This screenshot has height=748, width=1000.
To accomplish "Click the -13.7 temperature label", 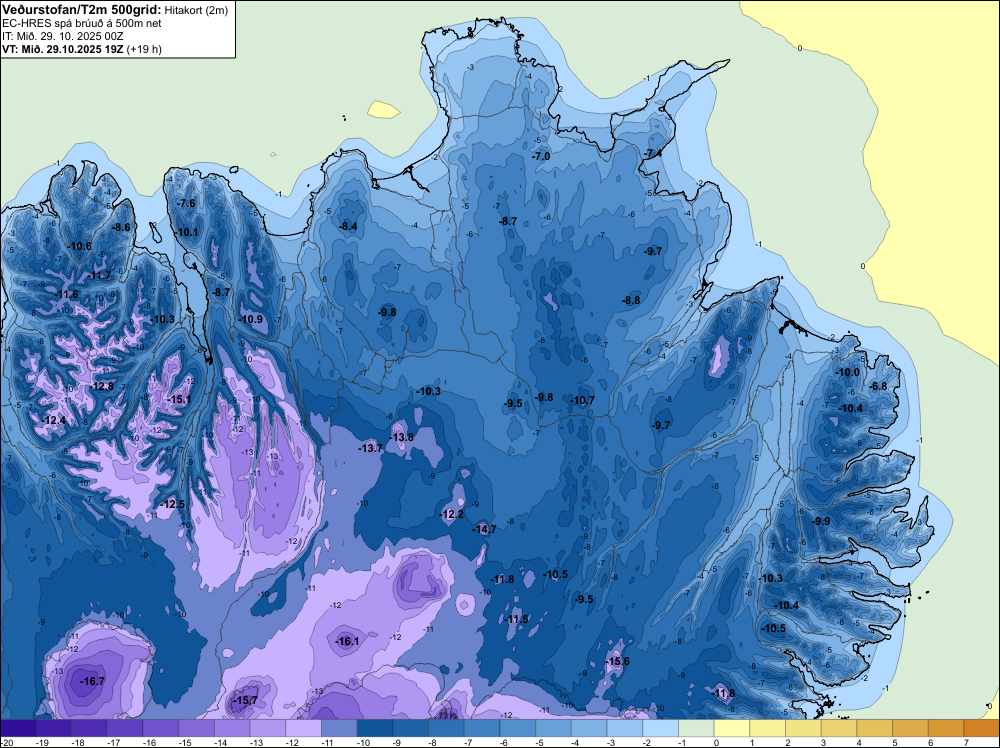I will pyautogui.click(x=371, y=448).
